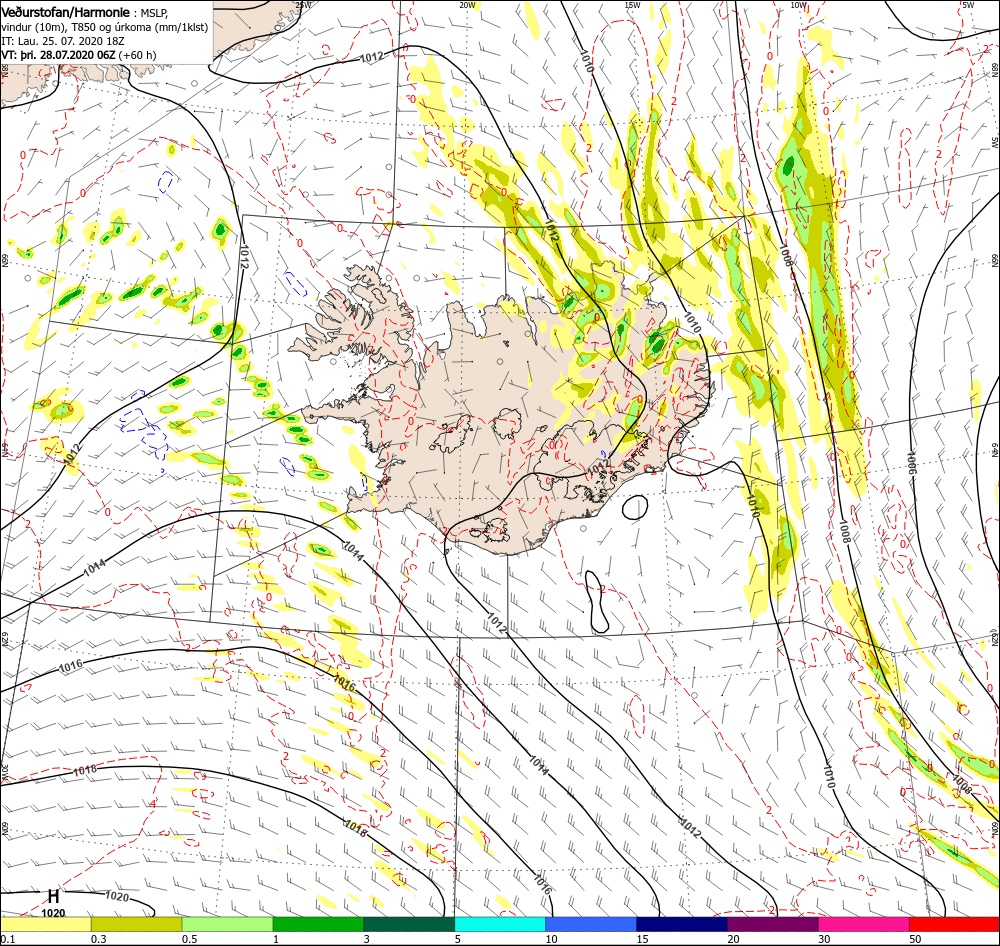Viewport: 1000px width, 946px height.
Task: Click the 'vindur (10m), T850 og úrkoma' line
Action: tap(105, 27)
